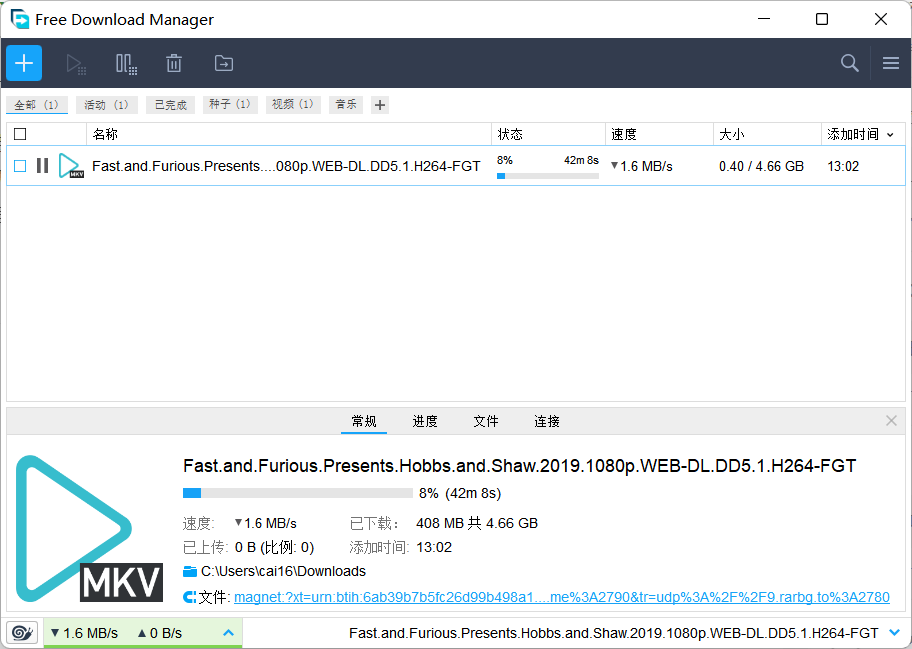This screenshot has height=649, width=912.
Task: Start all downloads via toolbar play icon
Action: [x=76, y=63]
